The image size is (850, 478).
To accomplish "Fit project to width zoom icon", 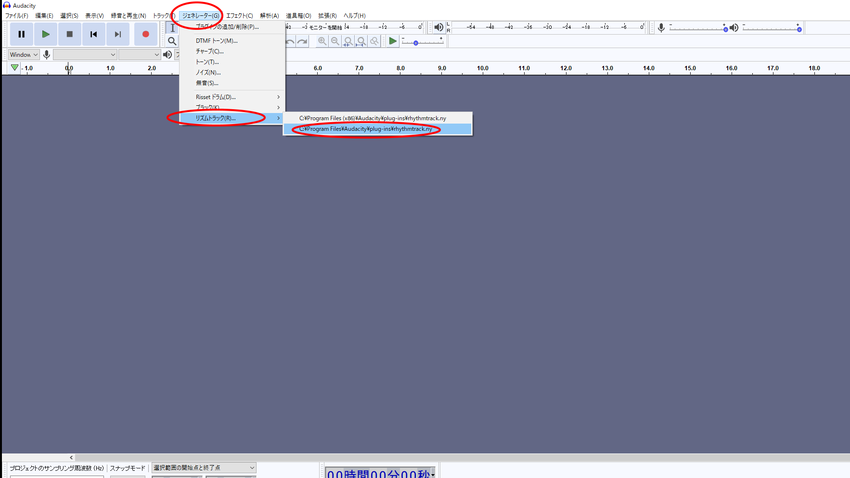I will click(361, 41).
